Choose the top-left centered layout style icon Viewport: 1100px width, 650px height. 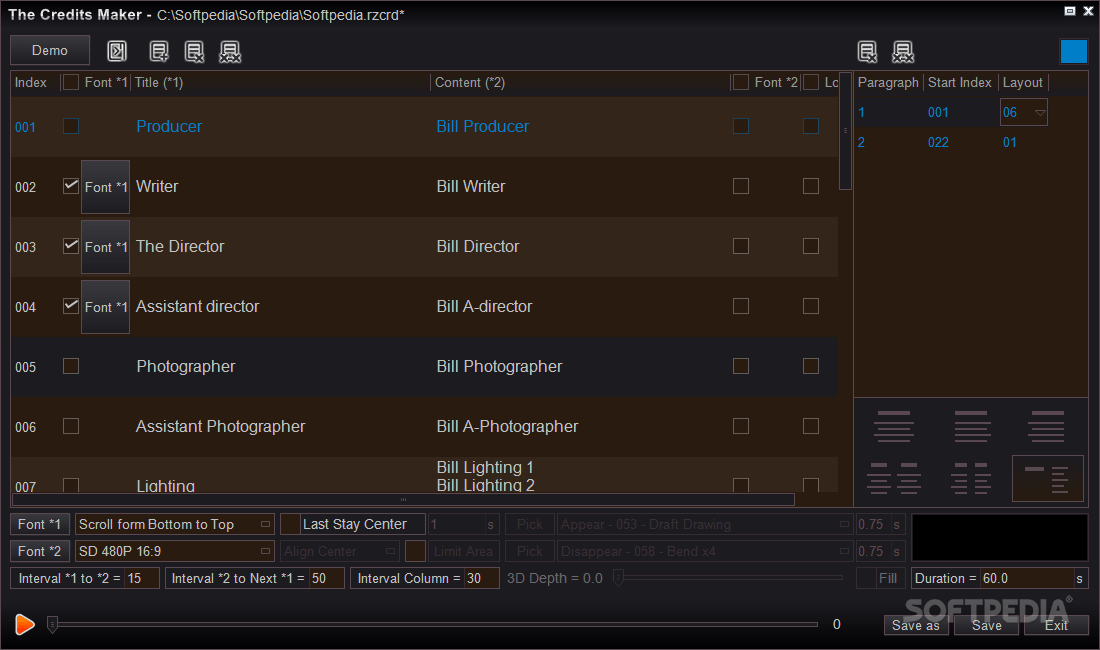pyautogui.click(x=893, y=425)
